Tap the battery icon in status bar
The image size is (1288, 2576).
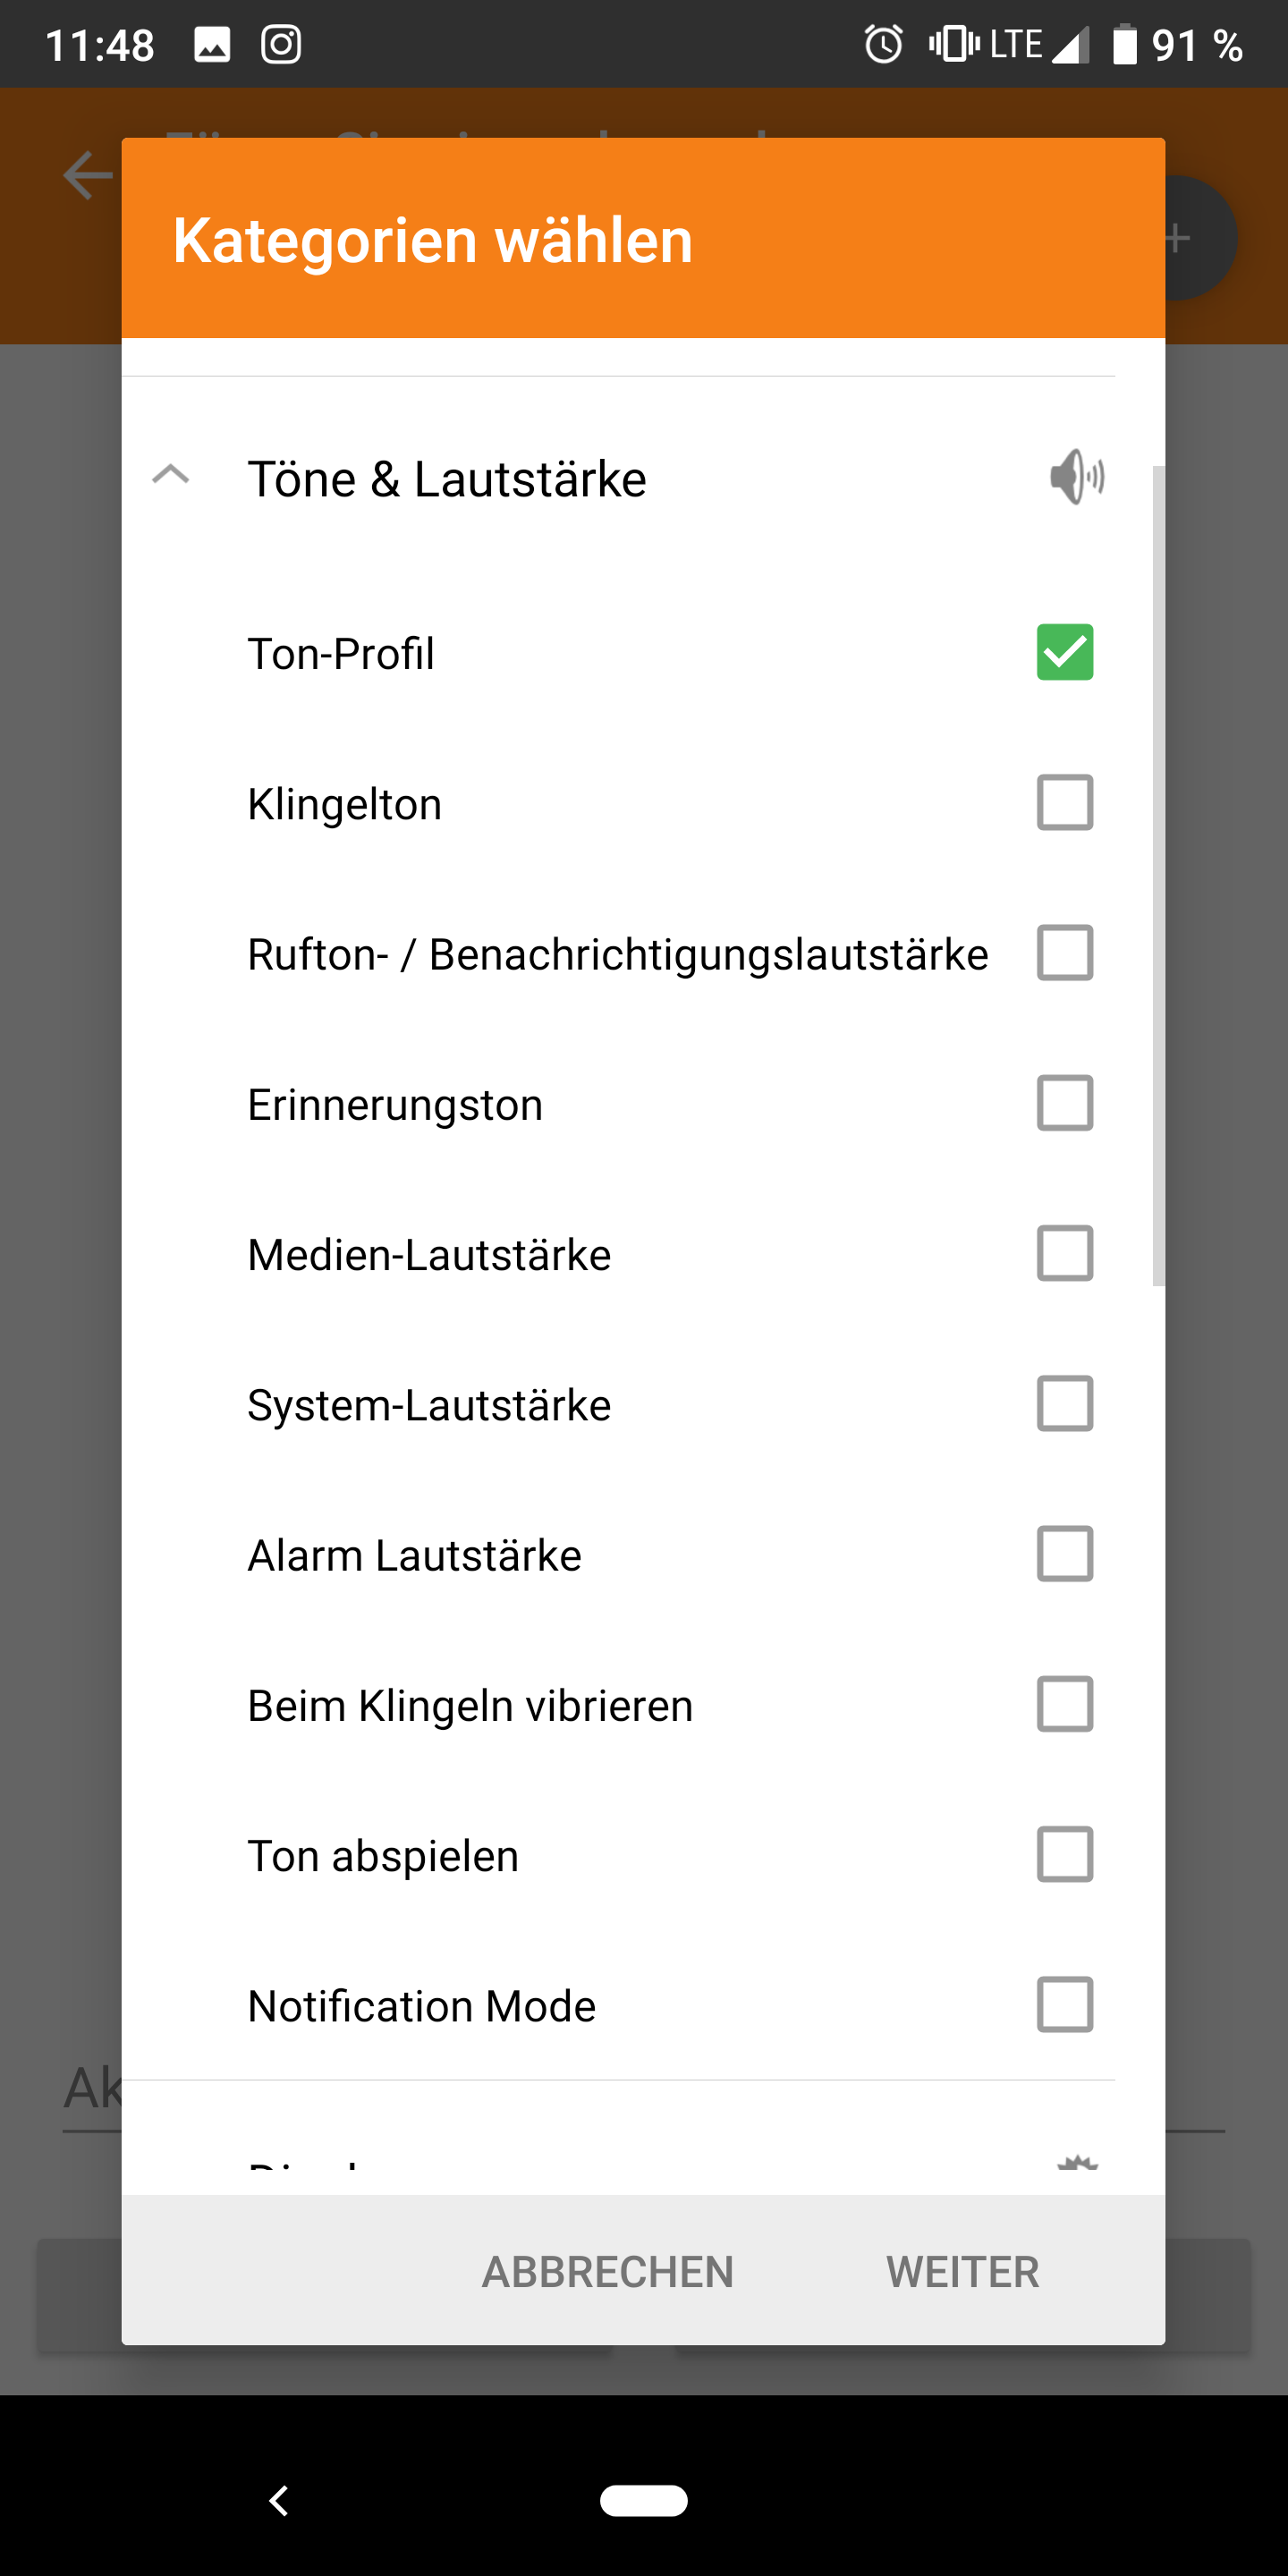pyautogui.click(x=1125, y=45)
